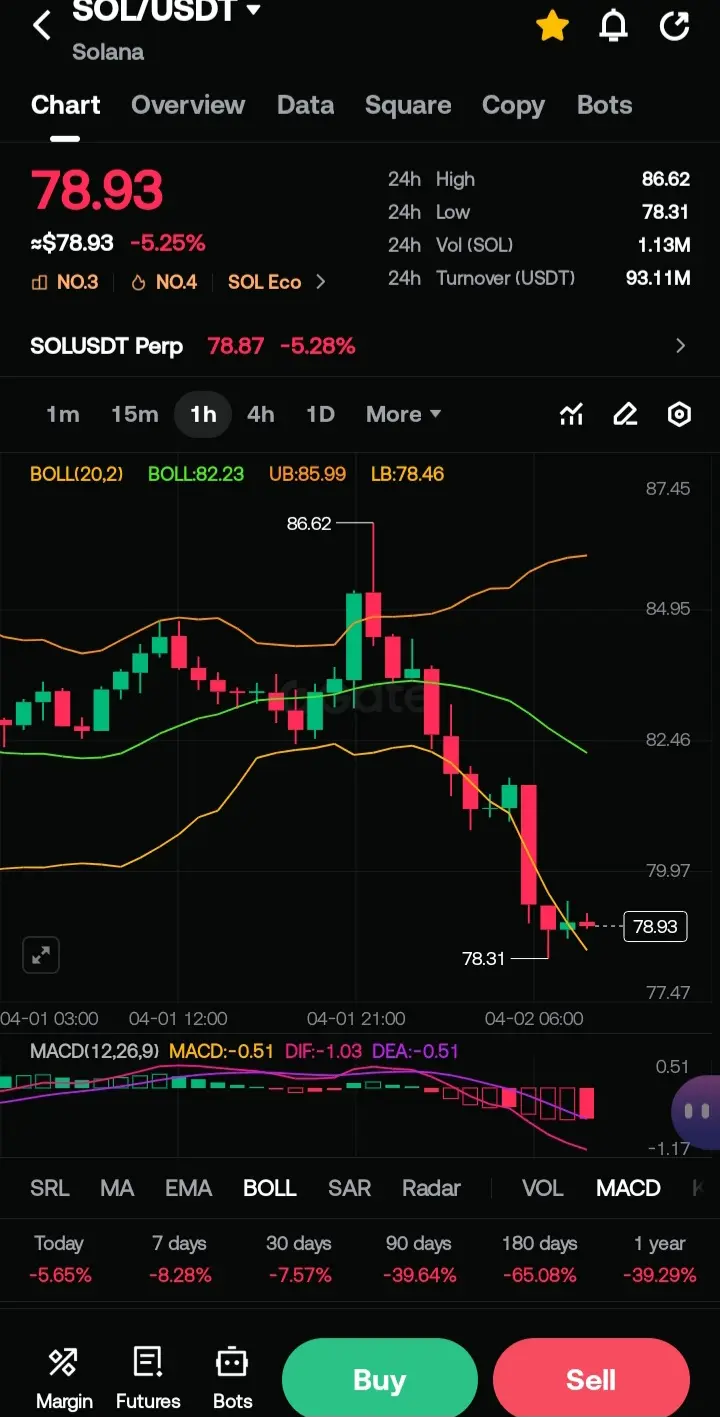The width and height of the screenshot is (720, 1417).
Task: Toggle the BOLL indicator
Action: click(x=270, y=1188)
